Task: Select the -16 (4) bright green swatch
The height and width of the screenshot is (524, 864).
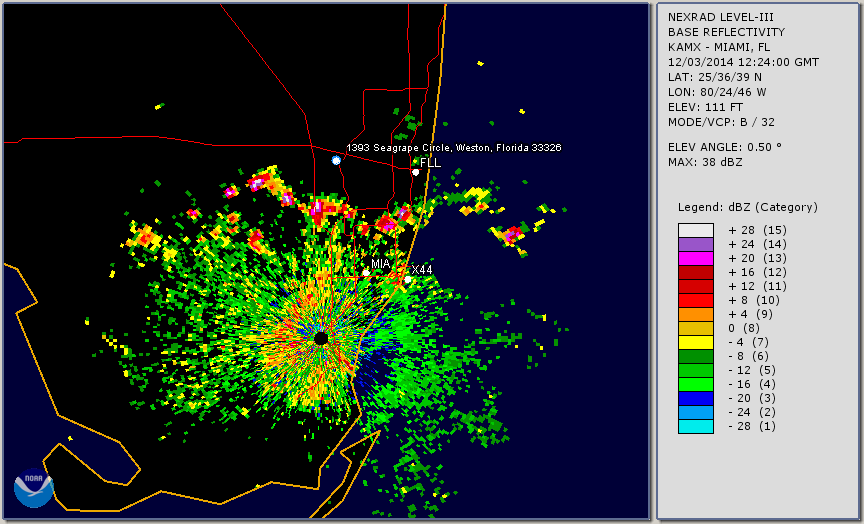Action: (695, 385)
